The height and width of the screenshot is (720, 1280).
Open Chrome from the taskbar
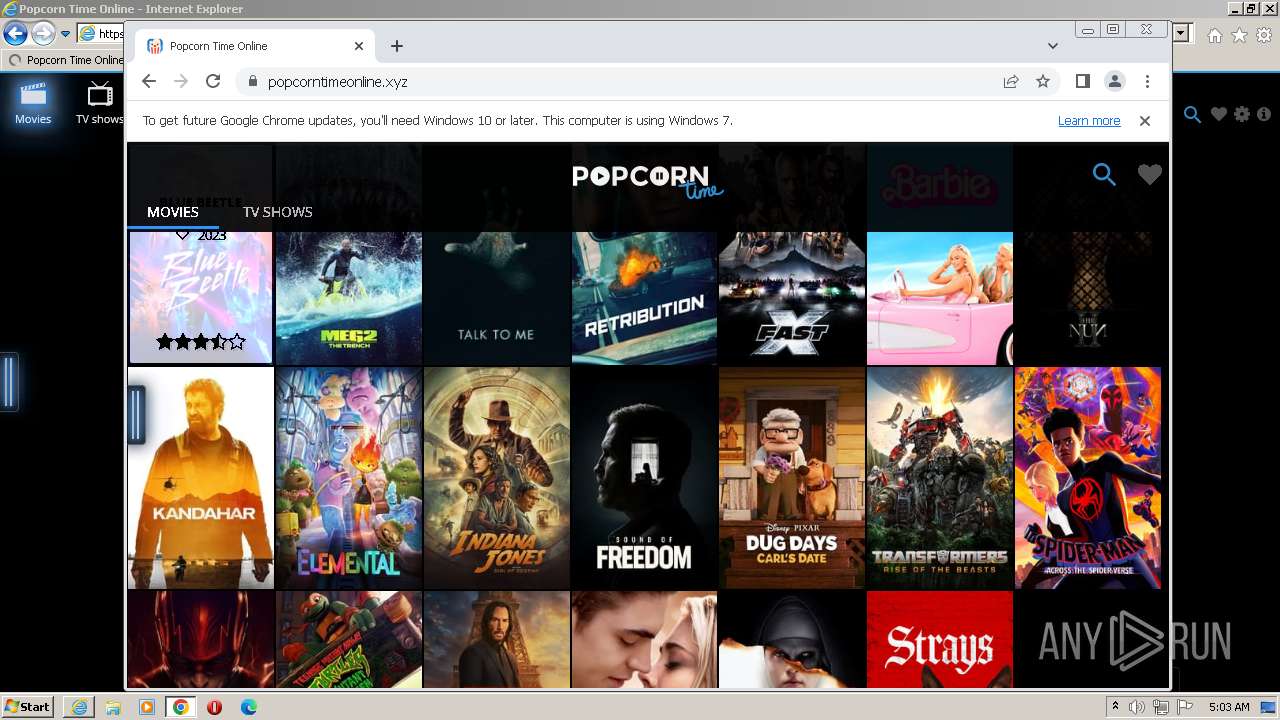(180, 707)
